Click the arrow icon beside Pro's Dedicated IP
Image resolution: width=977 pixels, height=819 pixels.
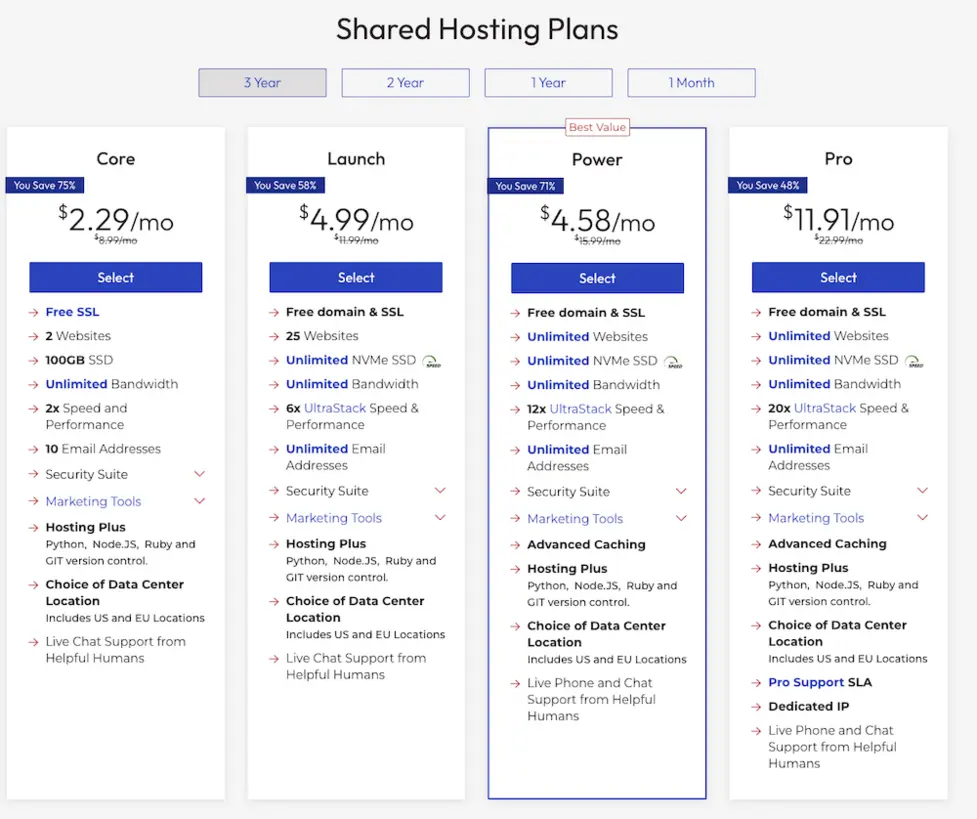click(x=754, y=706)
